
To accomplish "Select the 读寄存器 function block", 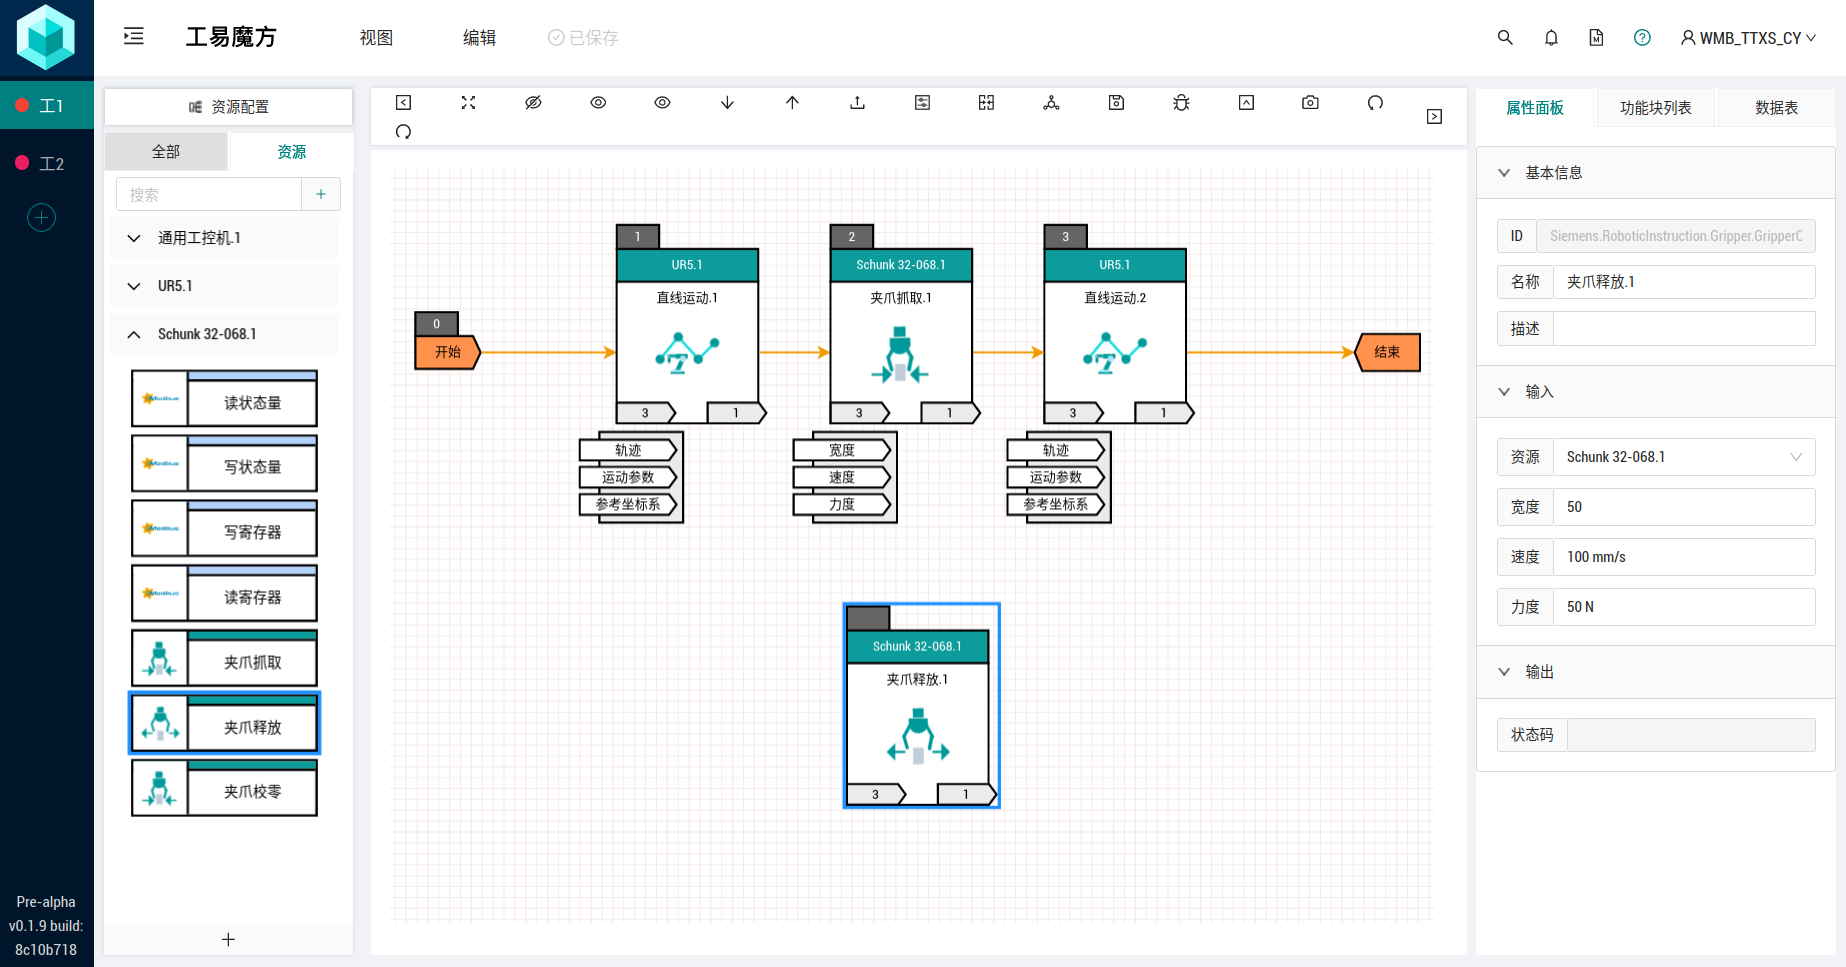I will pos(224,593).
